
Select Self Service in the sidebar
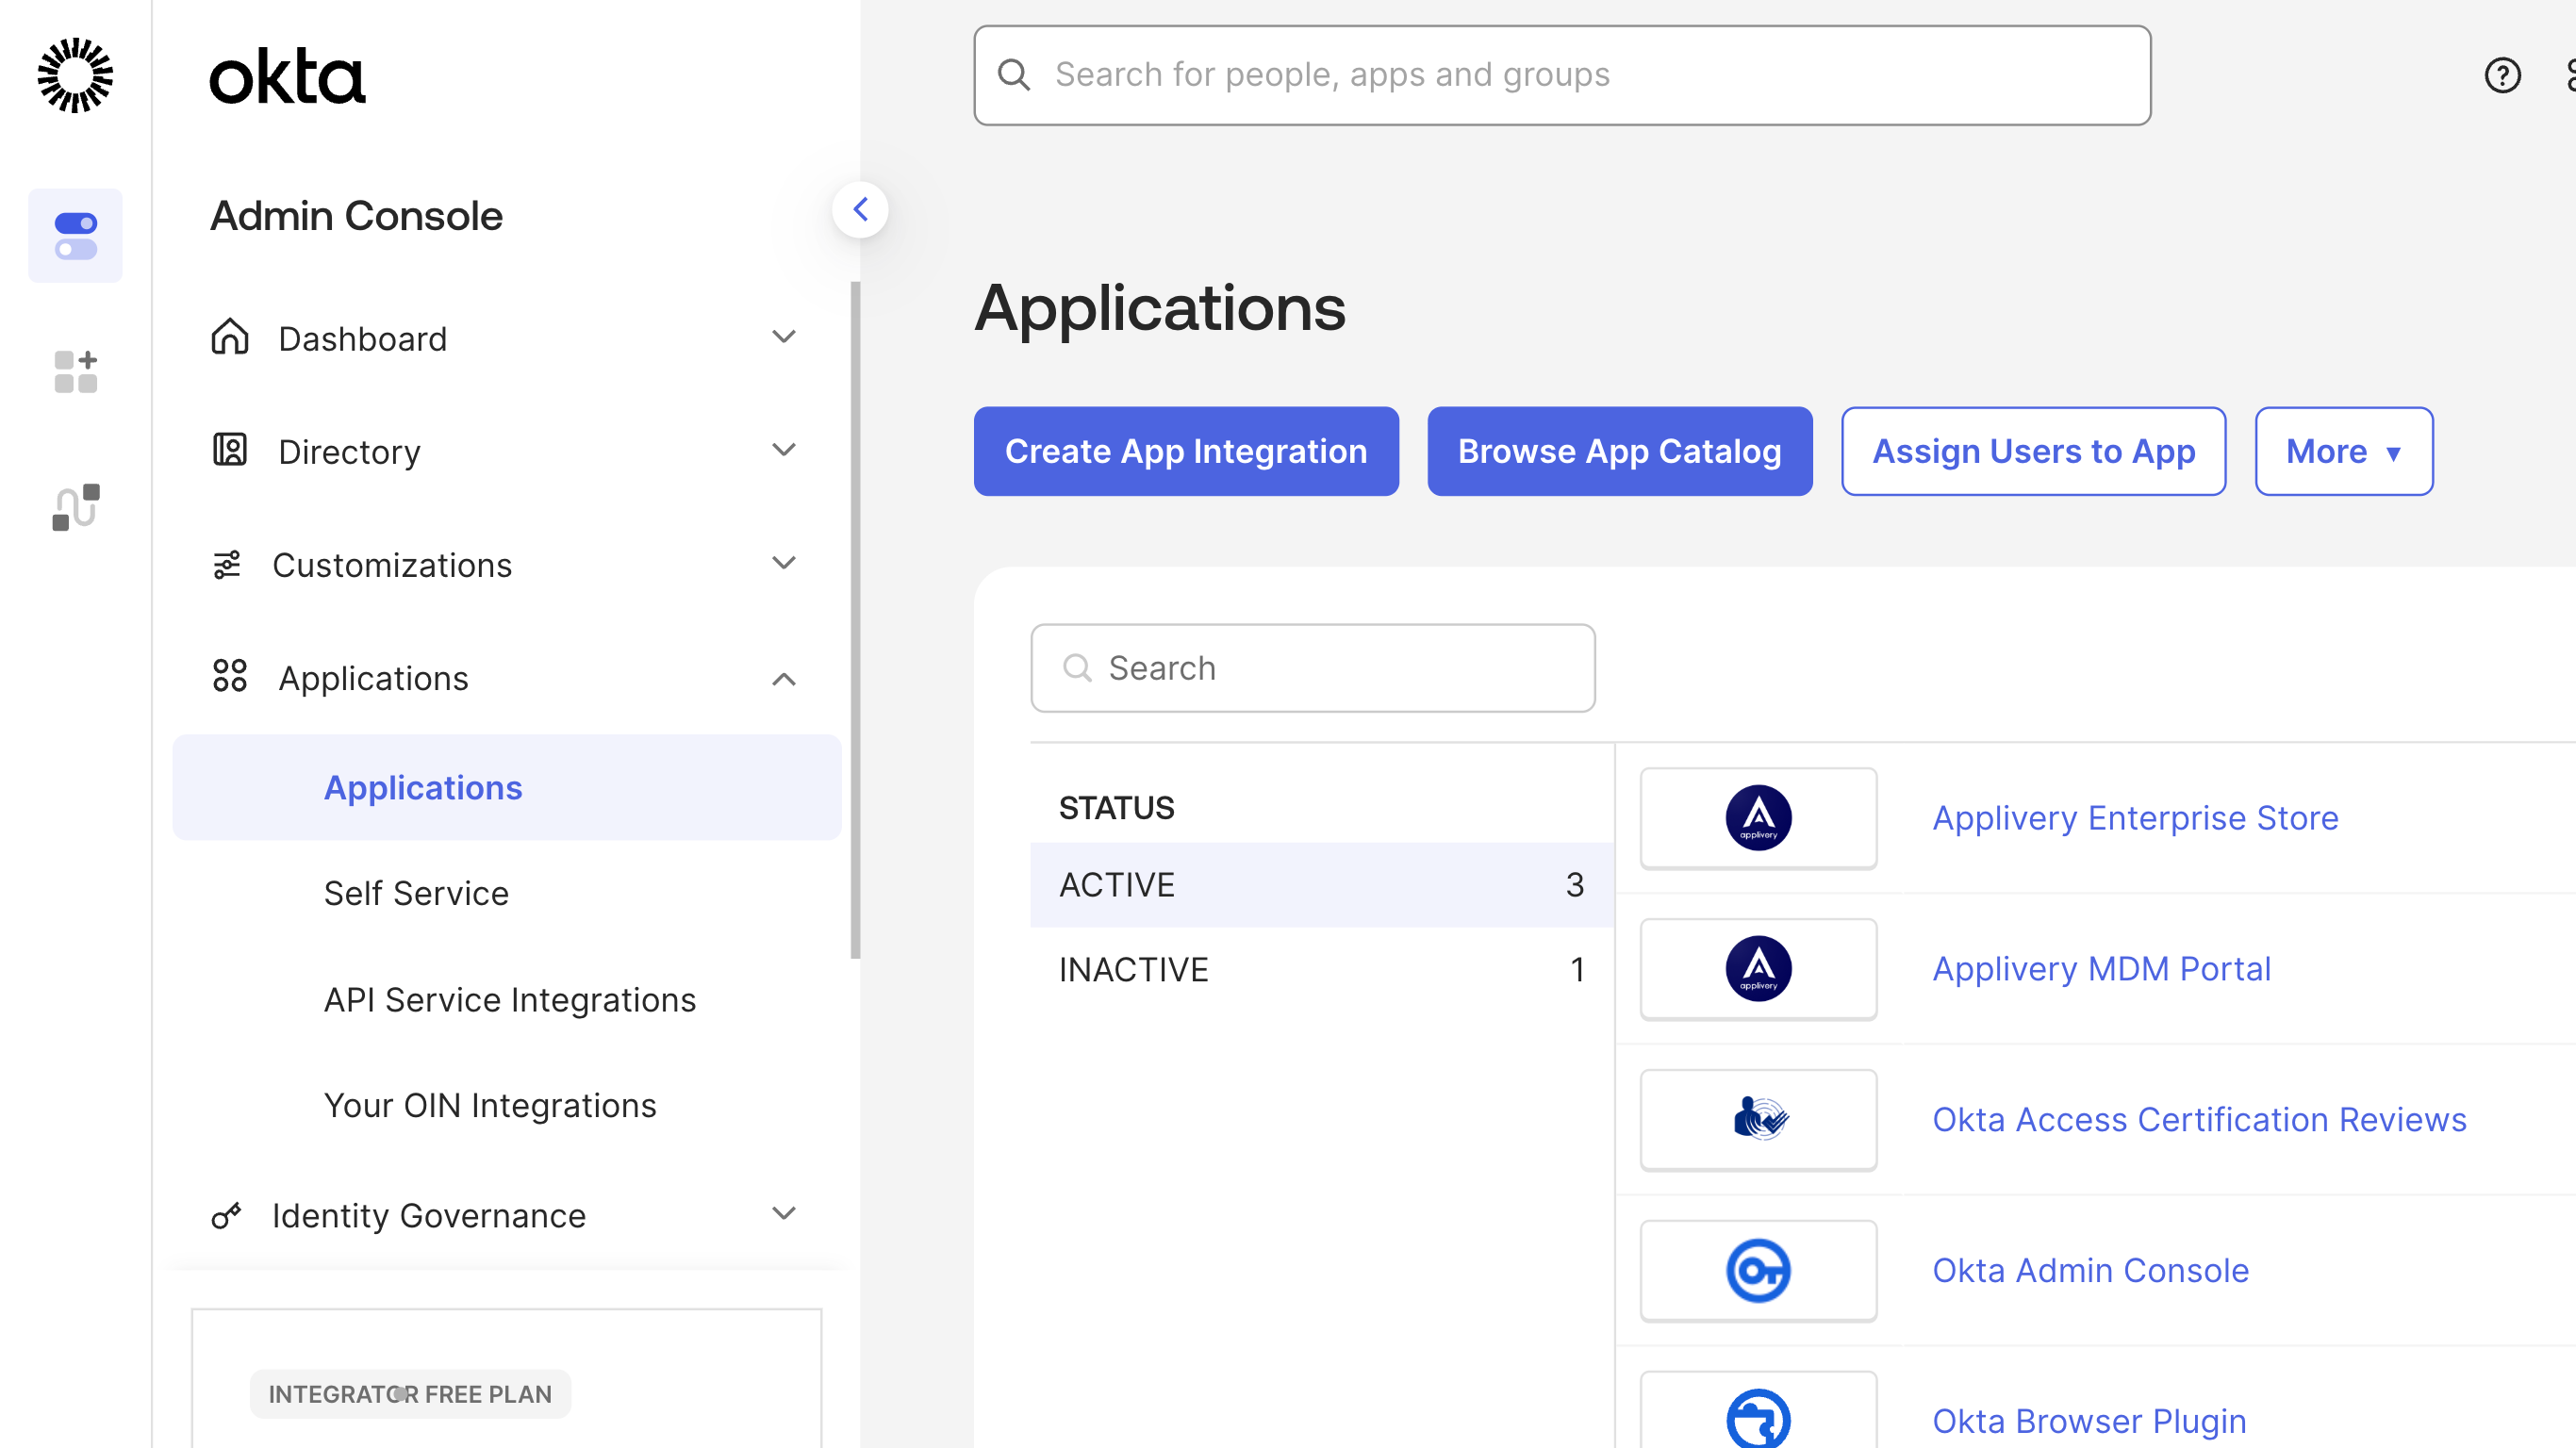(x=416, y=893)
